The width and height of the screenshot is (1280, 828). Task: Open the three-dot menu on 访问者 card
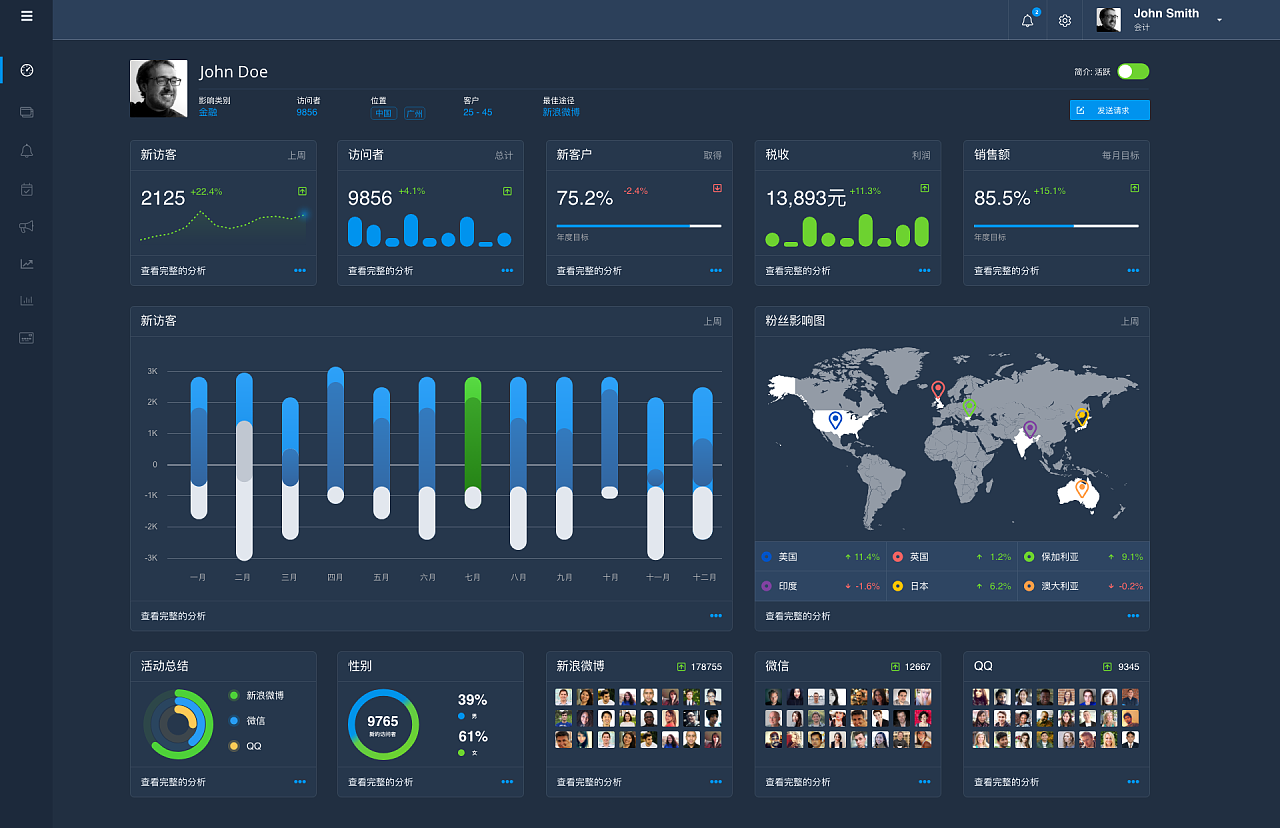(x=507, y=270)
